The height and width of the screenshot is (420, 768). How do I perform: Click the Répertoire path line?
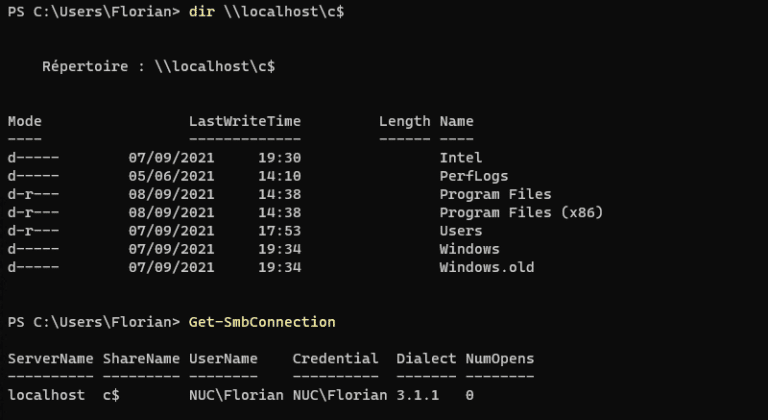pos(158,67)
